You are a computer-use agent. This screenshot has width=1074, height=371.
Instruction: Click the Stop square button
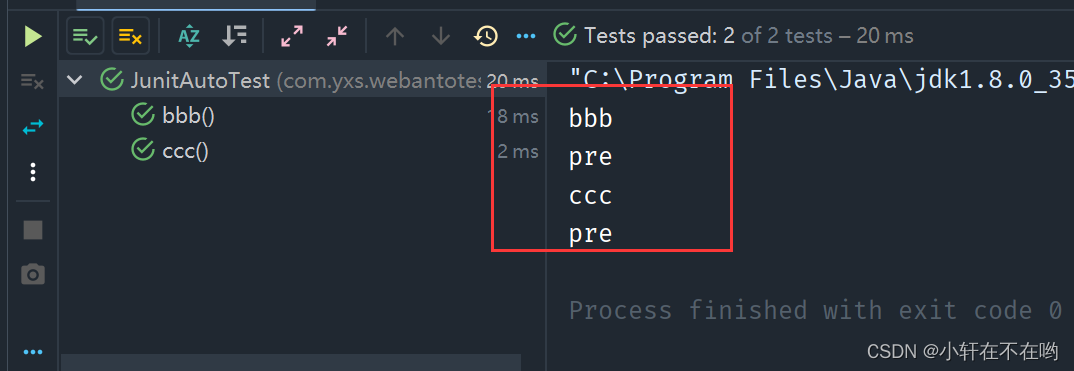coord(32,230)
